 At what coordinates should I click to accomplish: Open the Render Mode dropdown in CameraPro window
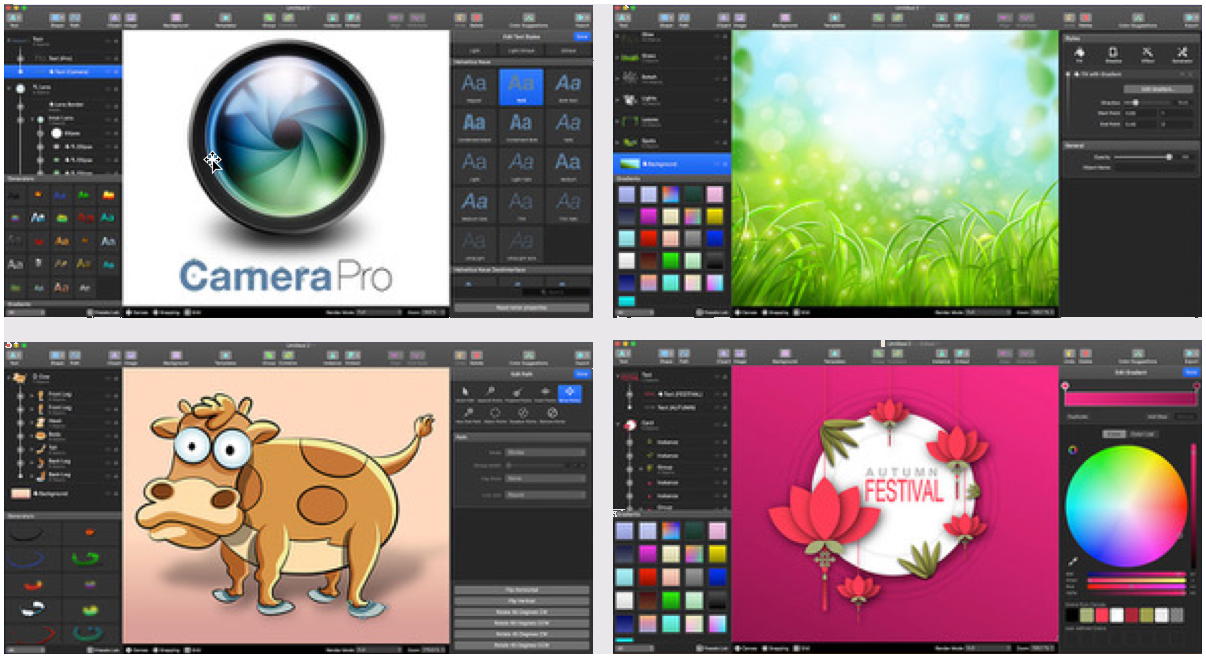pos(378,312)
